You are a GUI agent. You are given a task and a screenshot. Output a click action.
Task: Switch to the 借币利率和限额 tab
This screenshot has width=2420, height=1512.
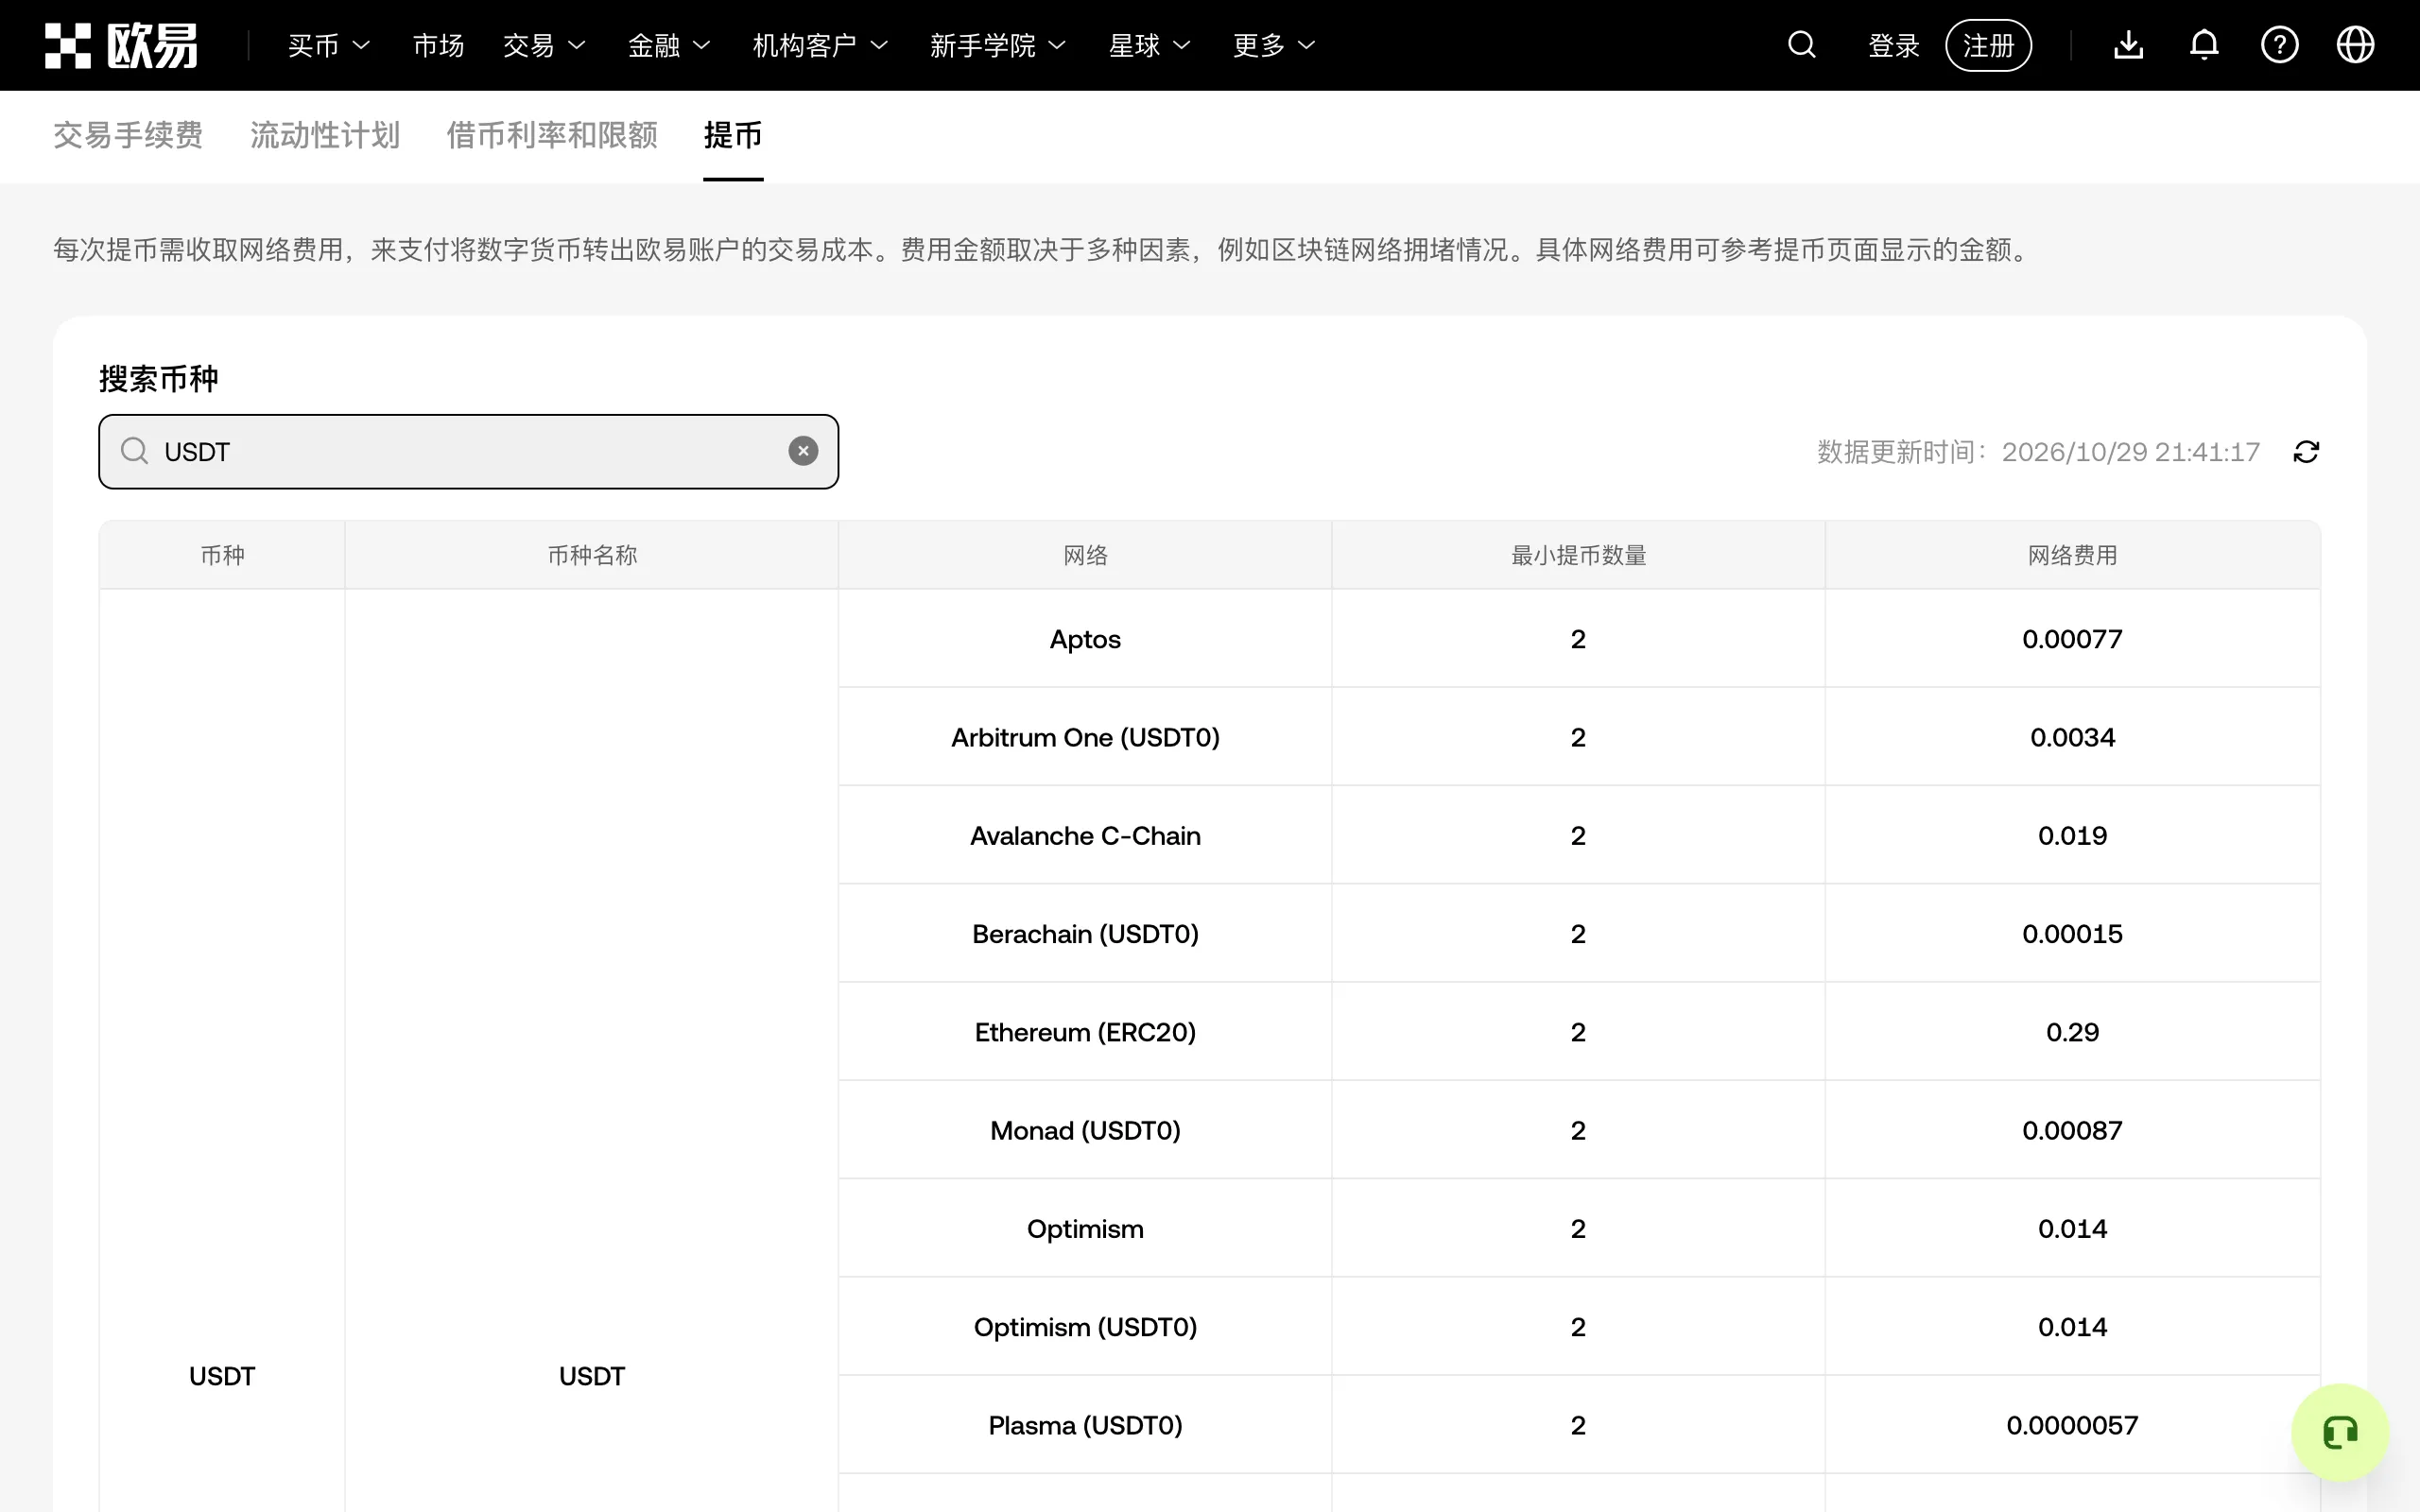(x=552, y=135)
